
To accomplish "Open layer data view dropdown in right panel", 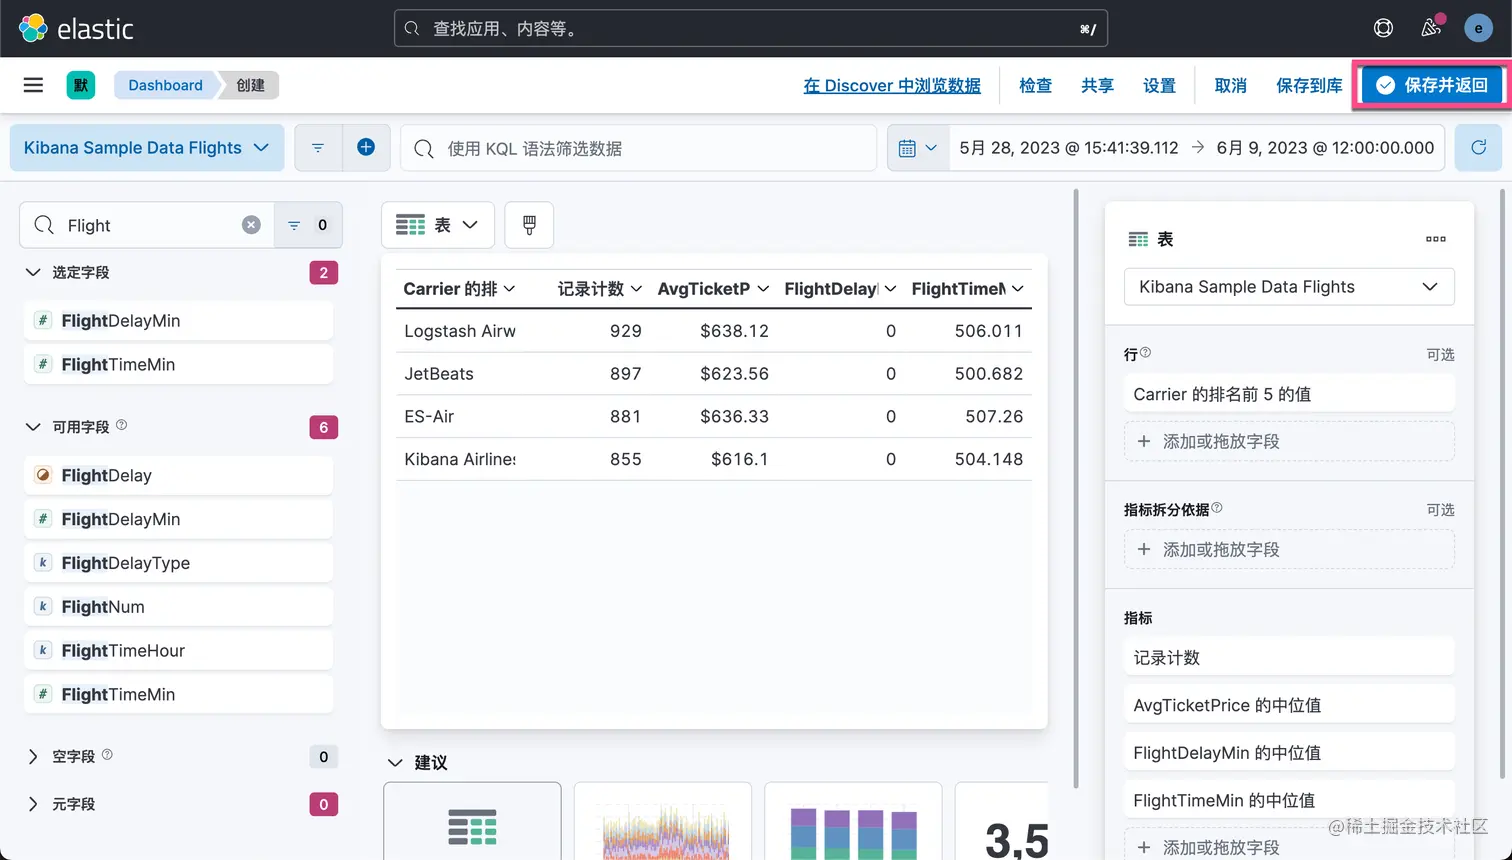I will [x=1289, y=287].
